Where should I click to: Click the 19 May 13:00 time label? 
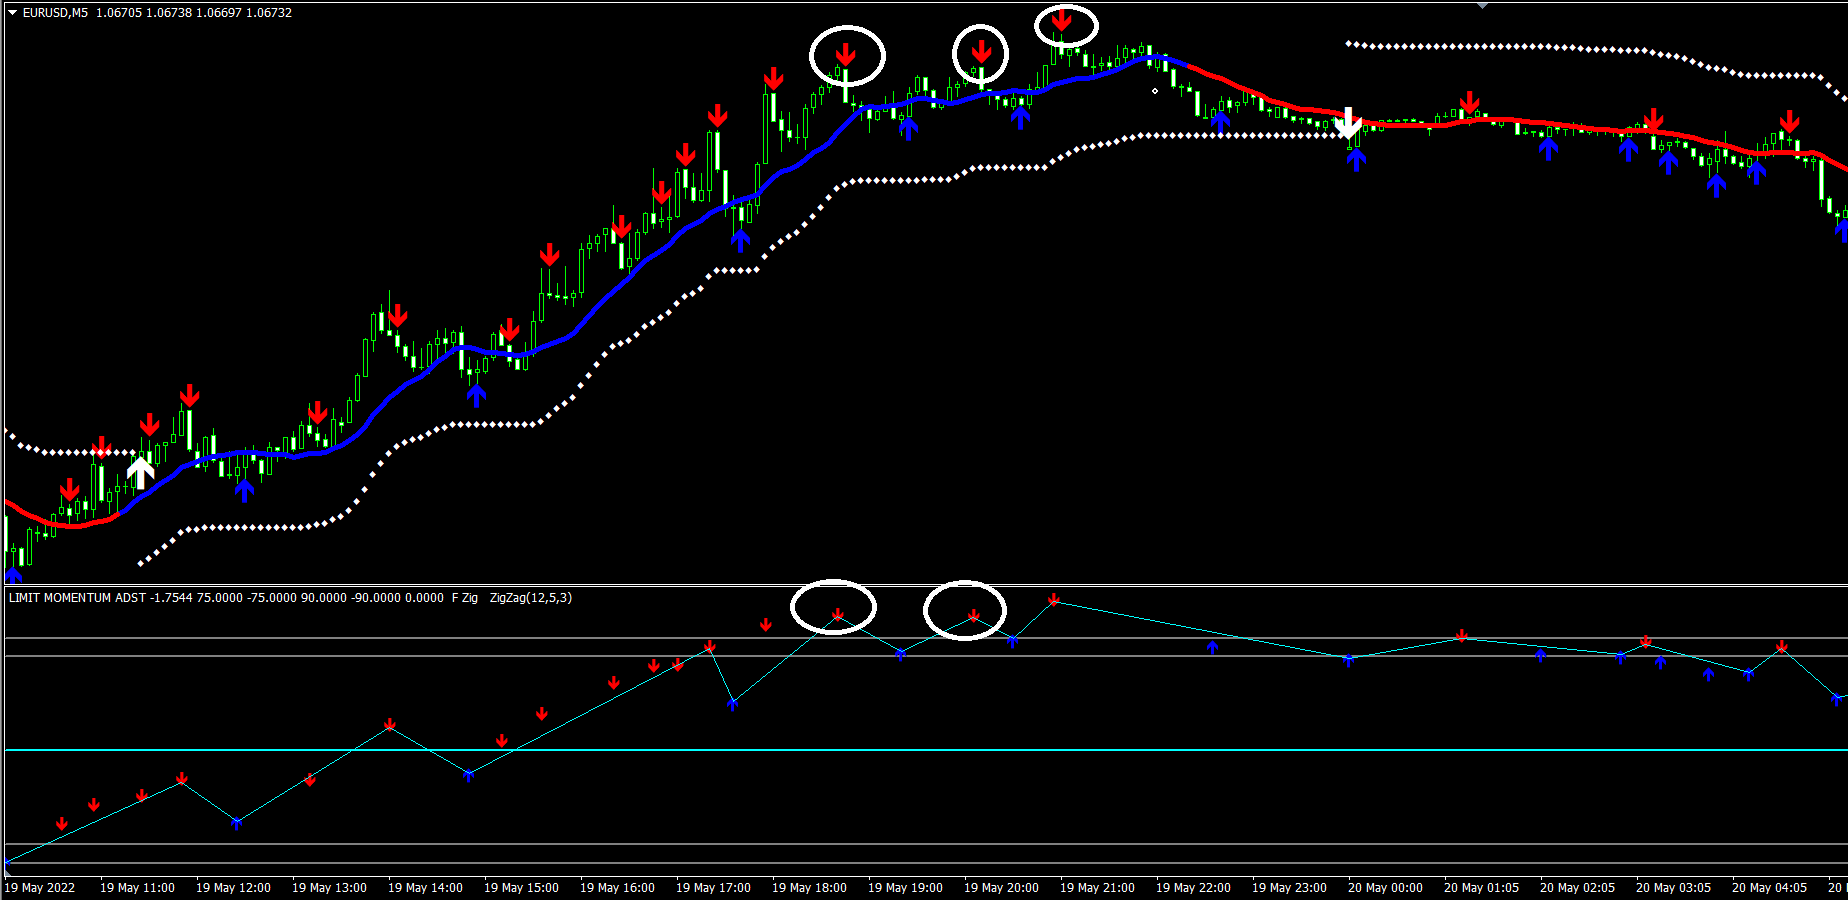point(329,888)
